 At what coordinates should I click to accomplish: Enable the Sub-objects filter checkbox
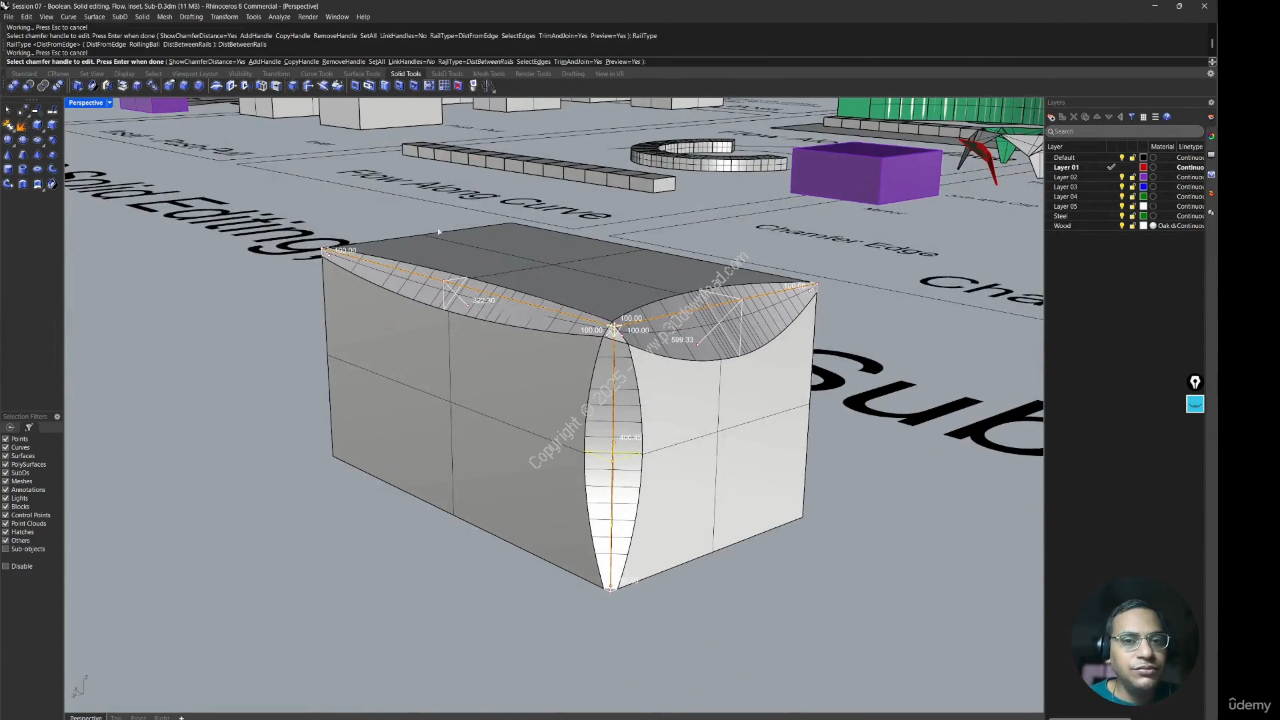pyautogui.click(x=6, y=549)
